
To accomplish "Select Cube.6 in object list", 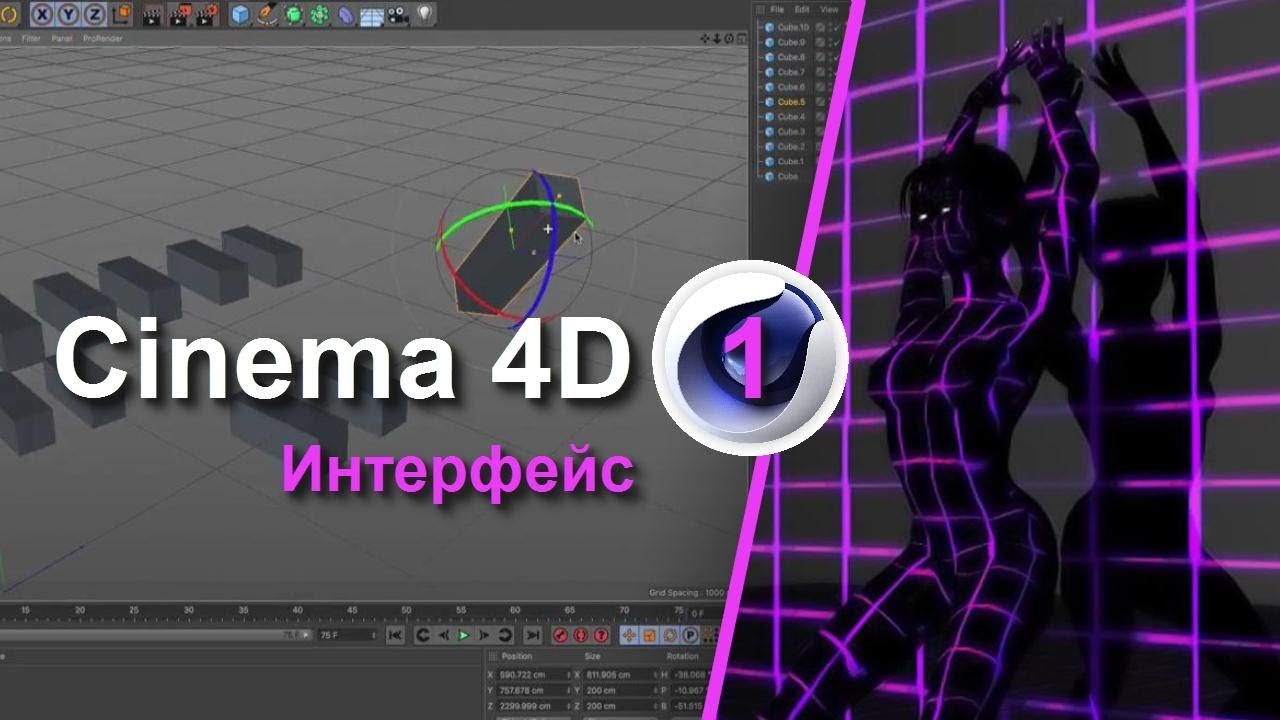I will tap(790, 87).
